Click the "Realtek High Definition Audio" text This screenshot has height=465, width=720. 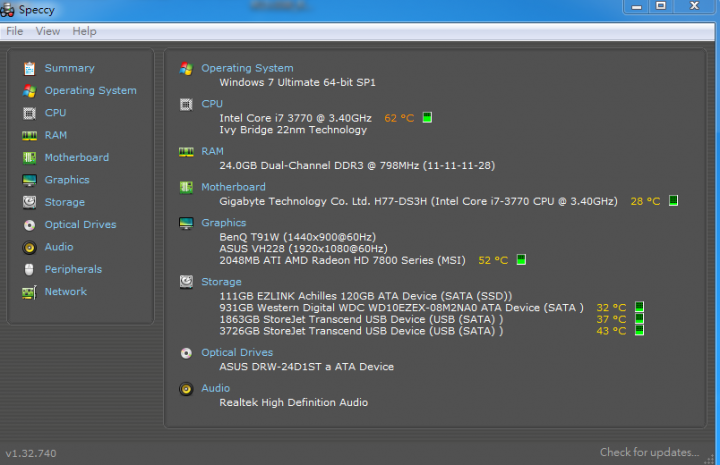[293, 403]
